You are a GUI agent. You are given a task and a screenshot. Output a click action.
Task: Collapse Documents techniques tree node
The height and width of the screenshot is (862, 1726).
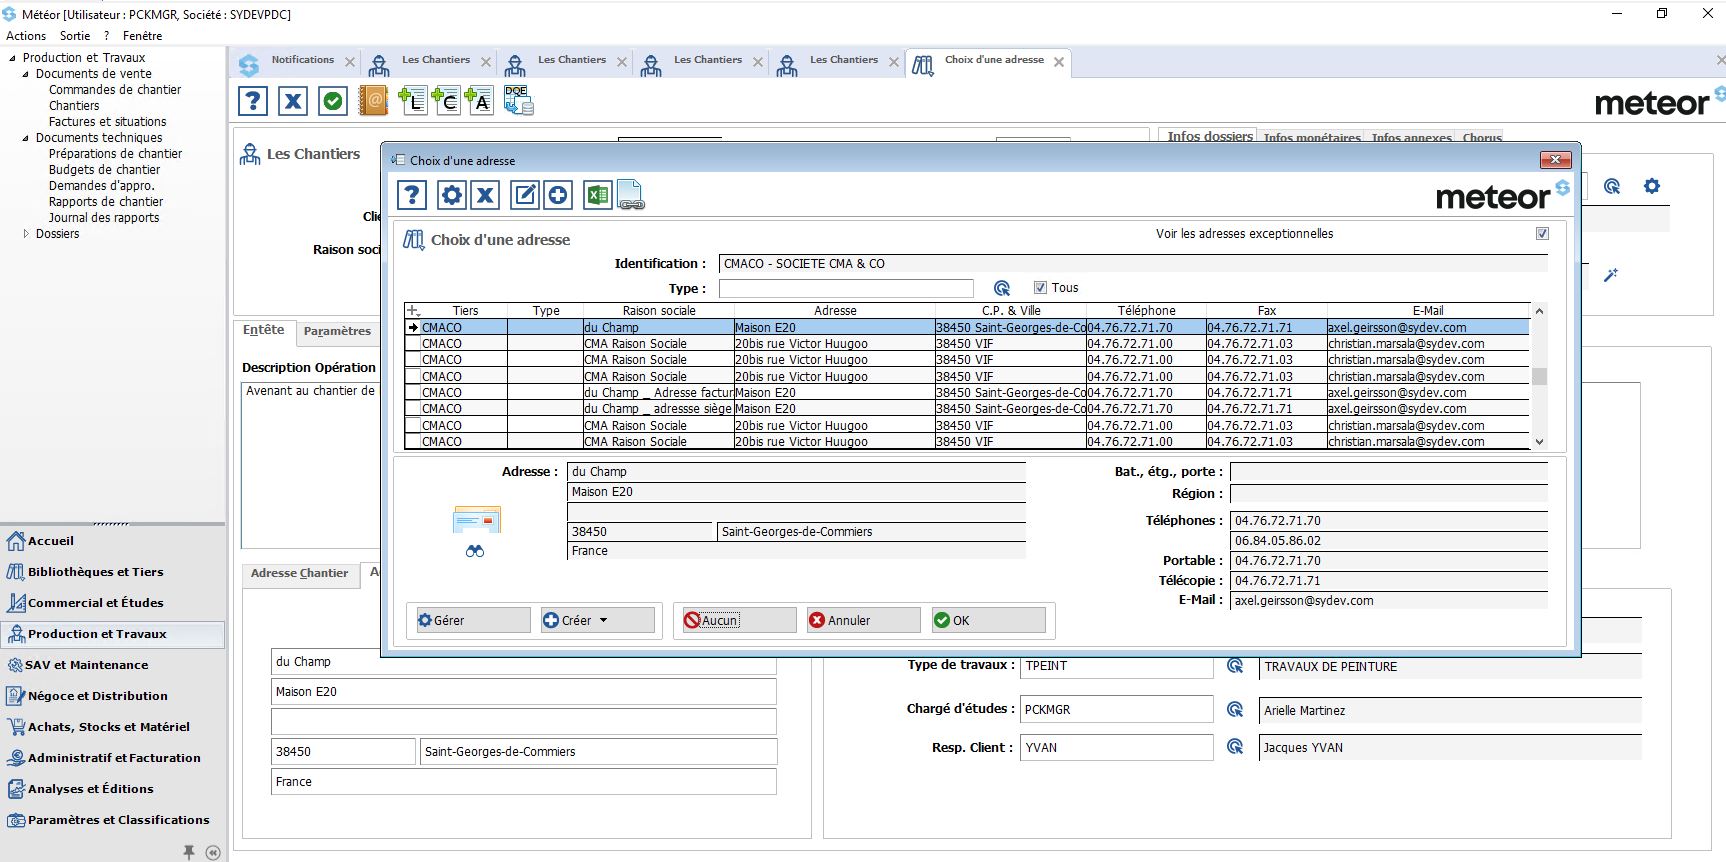click(x=26, y=138)
